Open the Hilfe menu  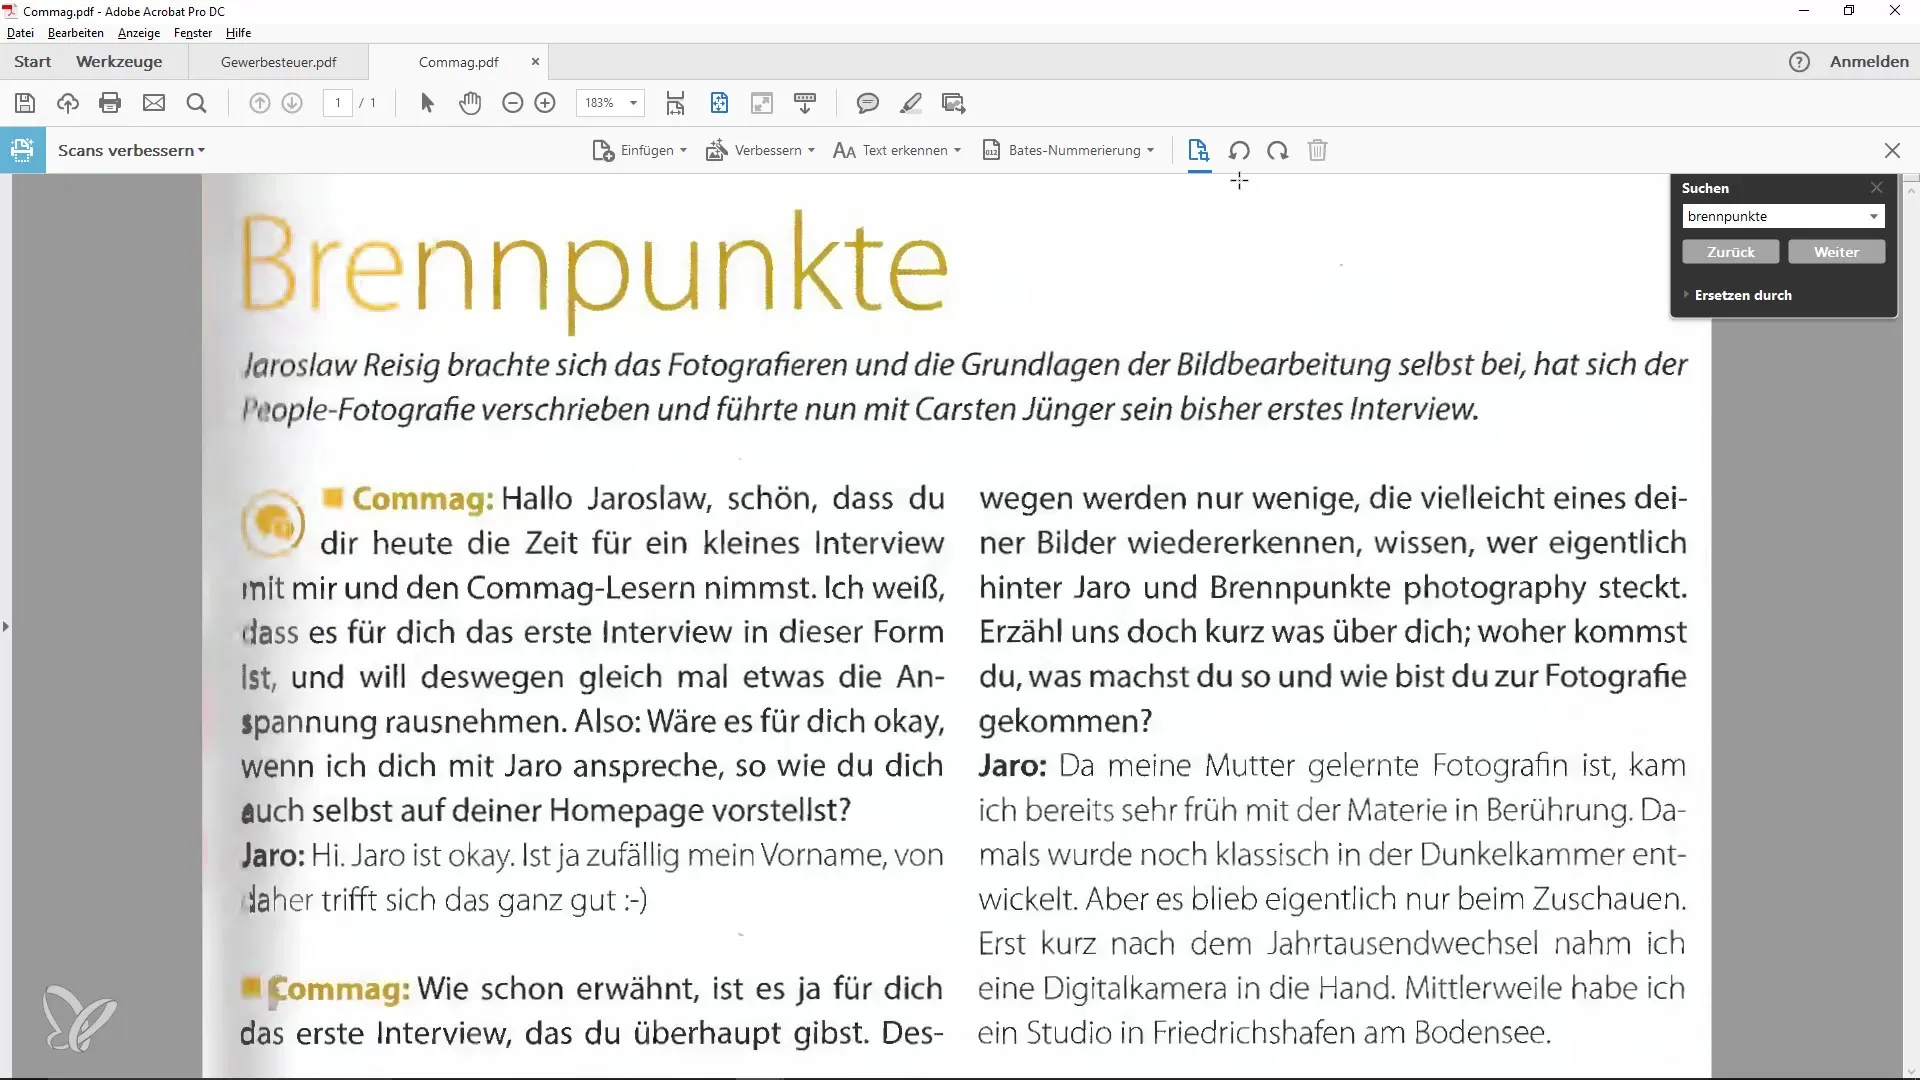[x=238, y=33]
